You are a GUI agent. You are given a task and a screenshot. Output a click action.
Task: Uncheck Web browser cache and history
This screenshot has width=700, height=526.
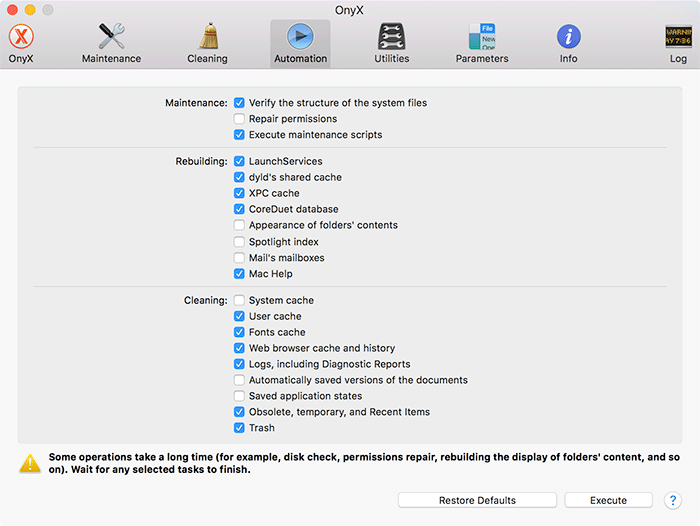pos(239,348)
